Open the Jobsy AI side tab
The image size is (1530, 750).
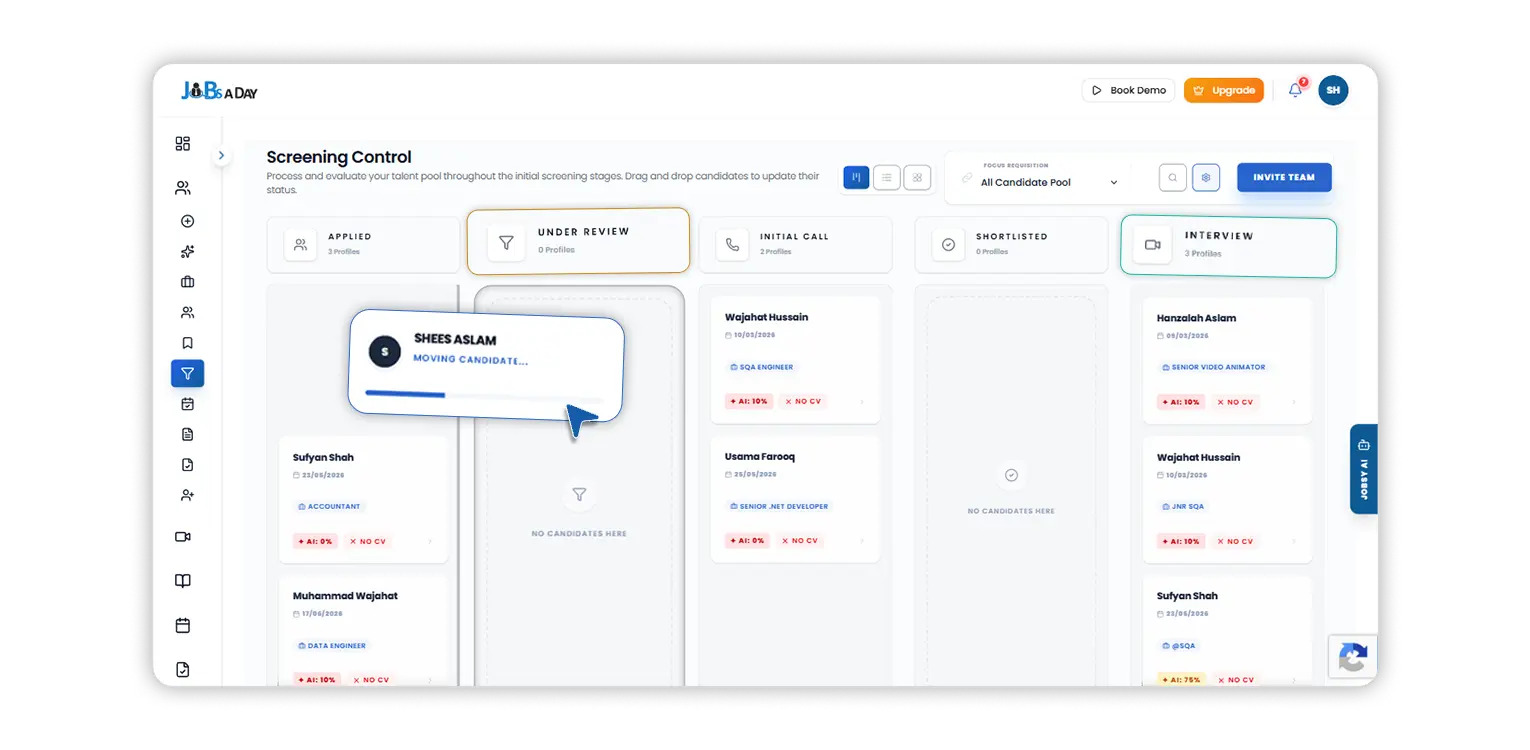click(x=1364, y=469)
